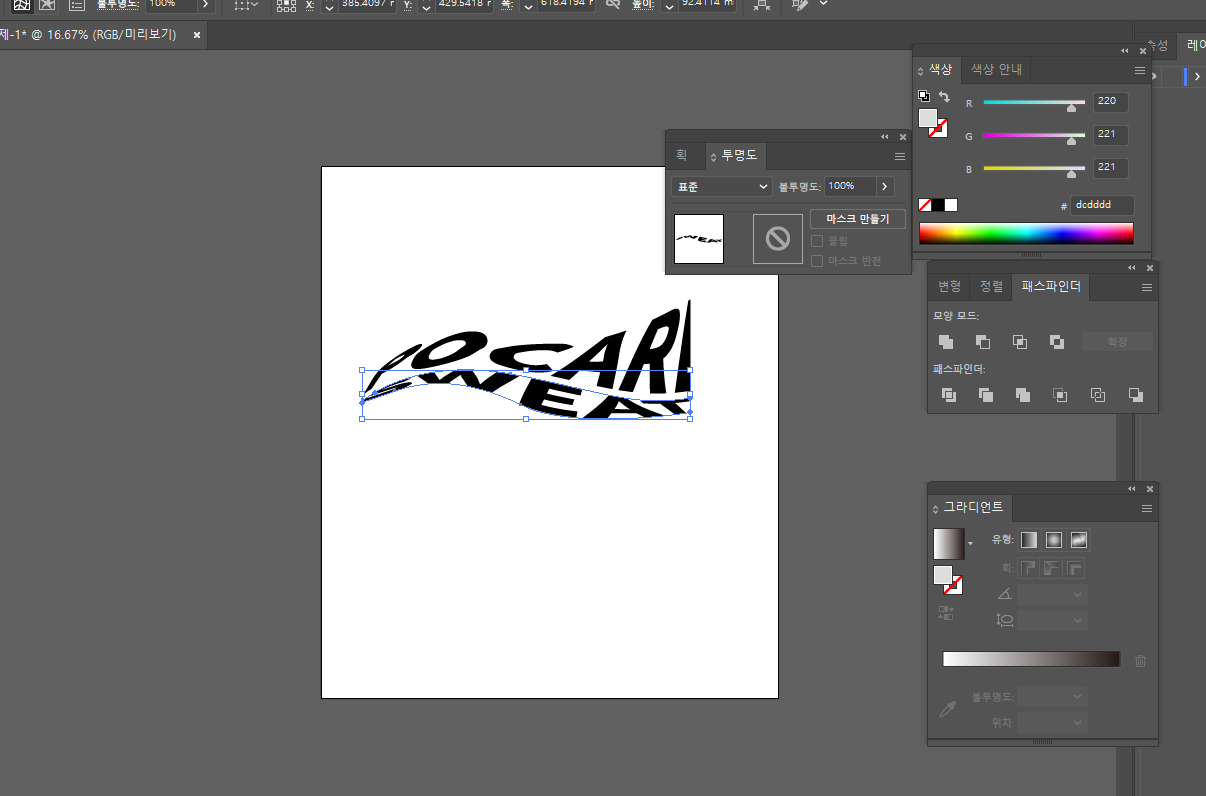Click Trim pathfinder icon
1206x796 pixels.
[x=986, y=395]
